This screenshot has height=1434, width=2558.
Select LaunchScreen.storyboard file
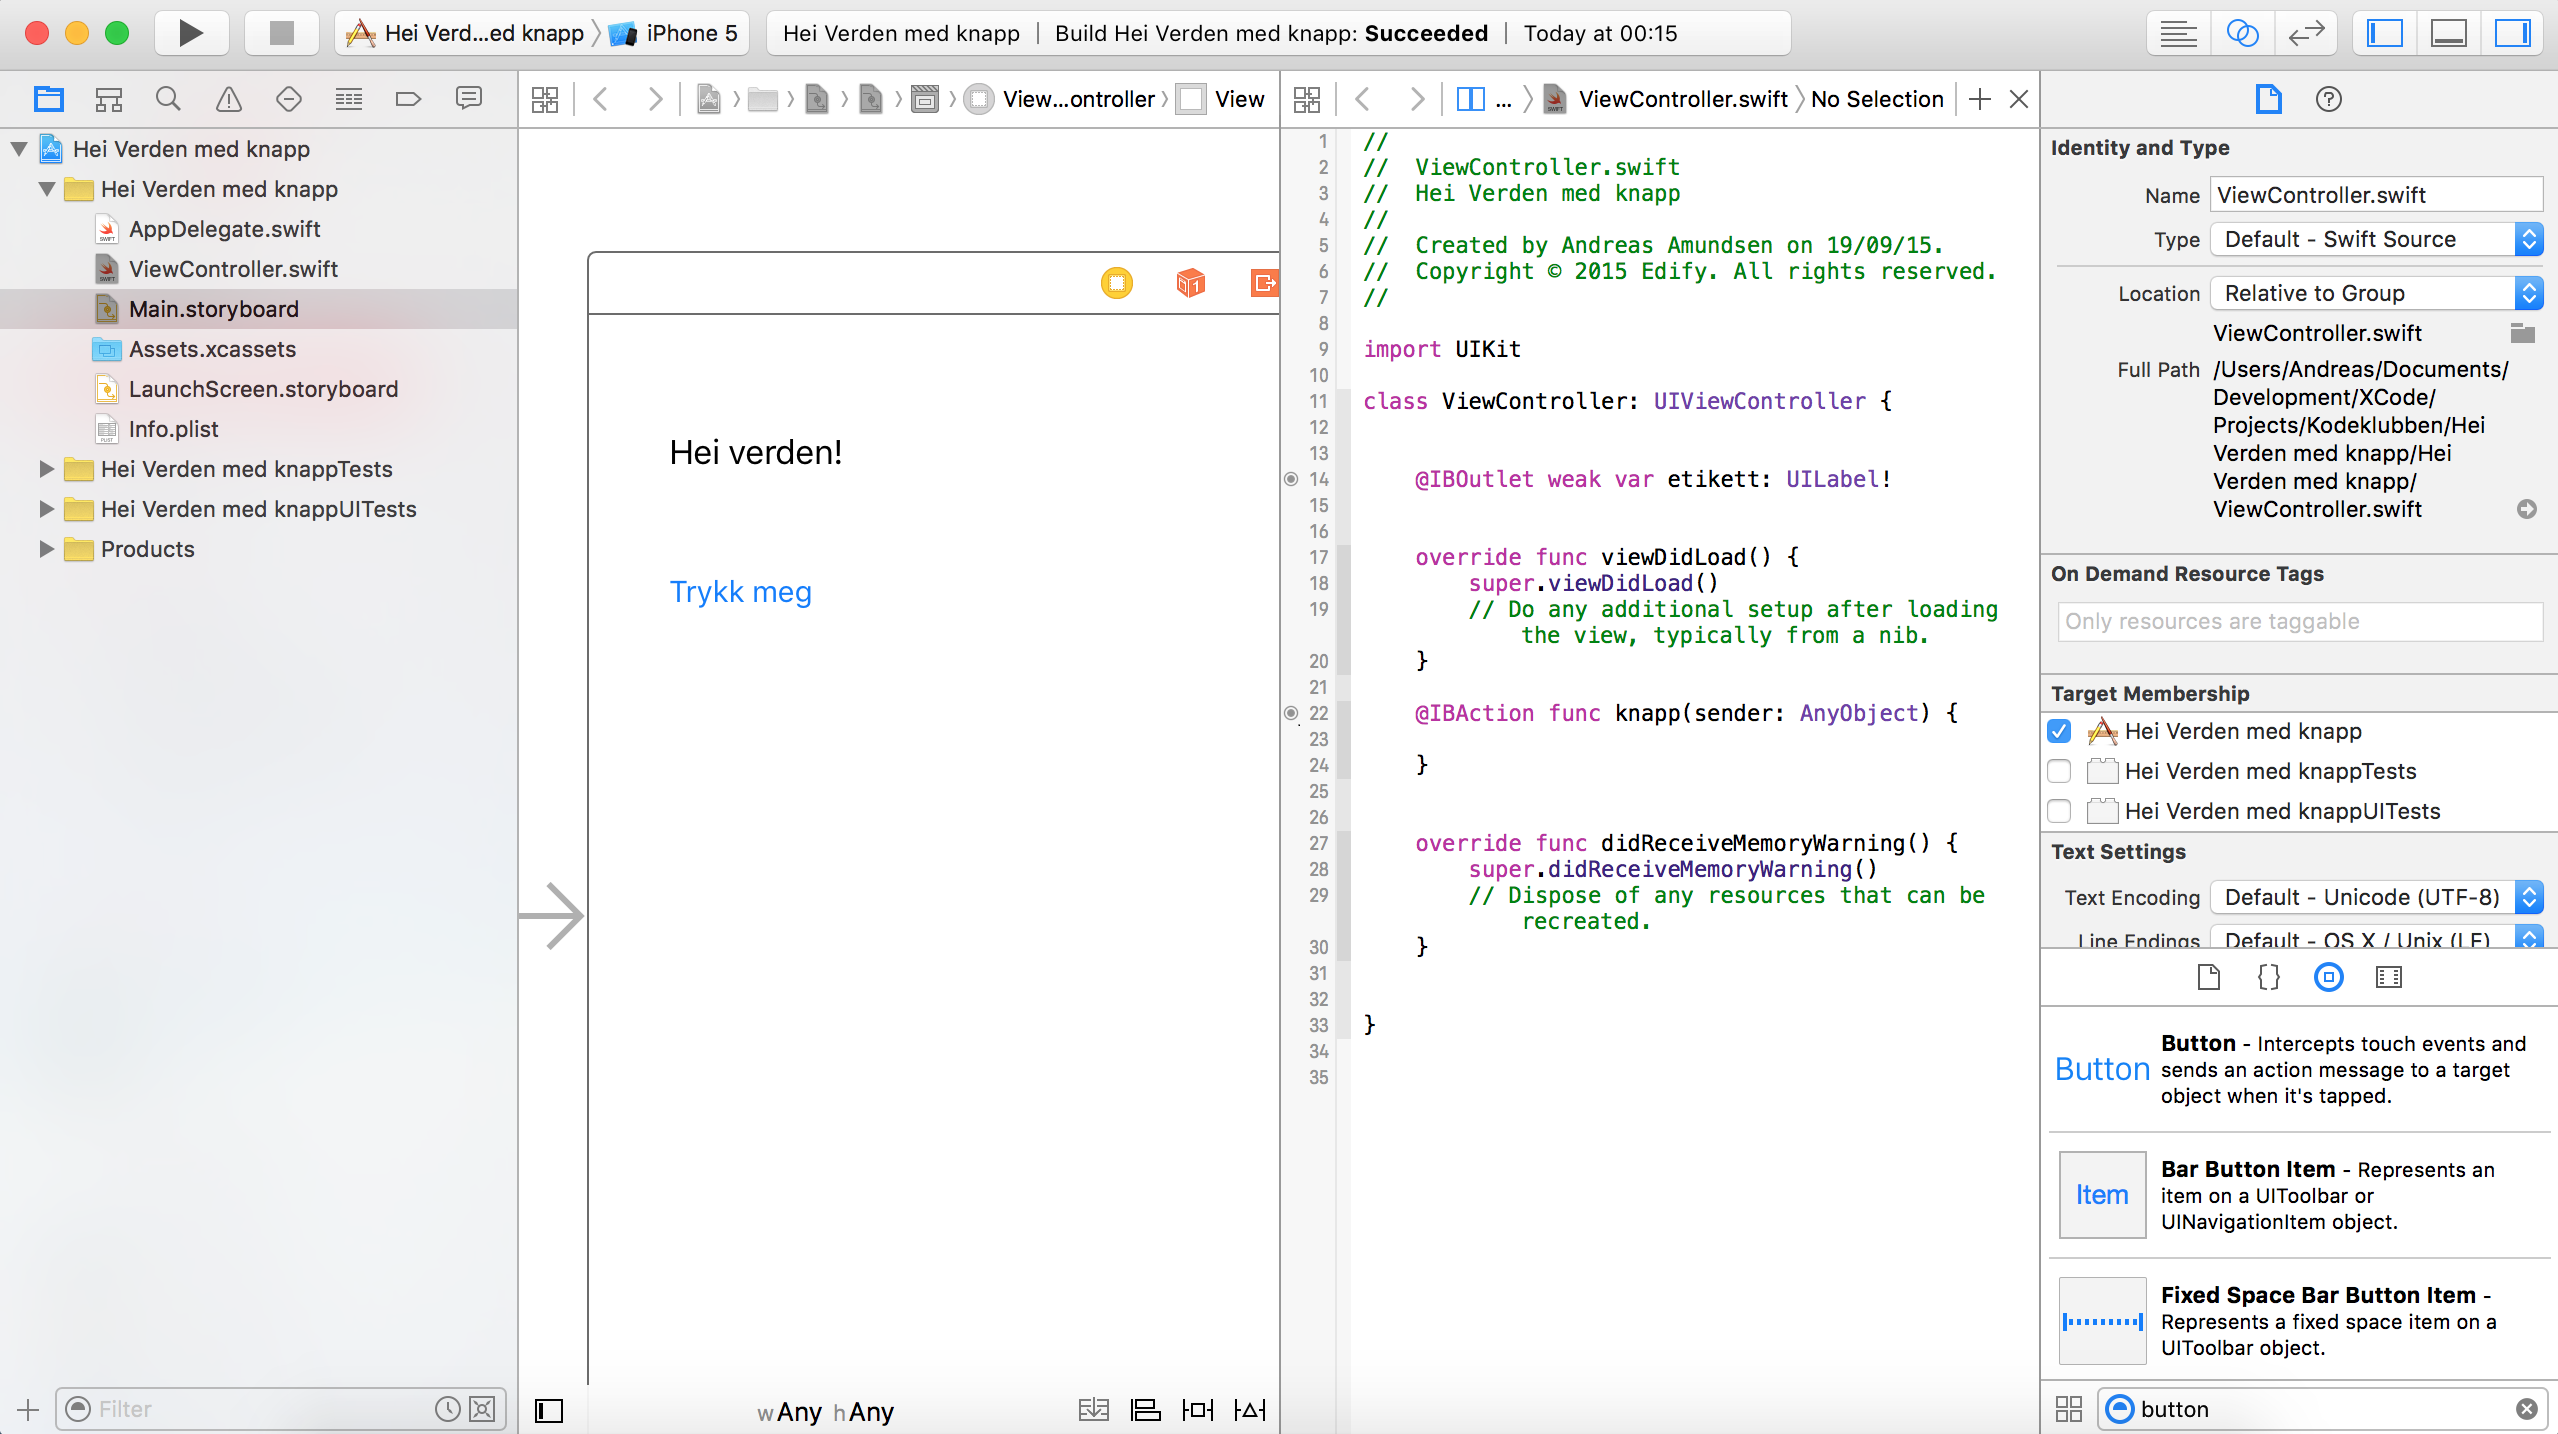pos(263,389)
